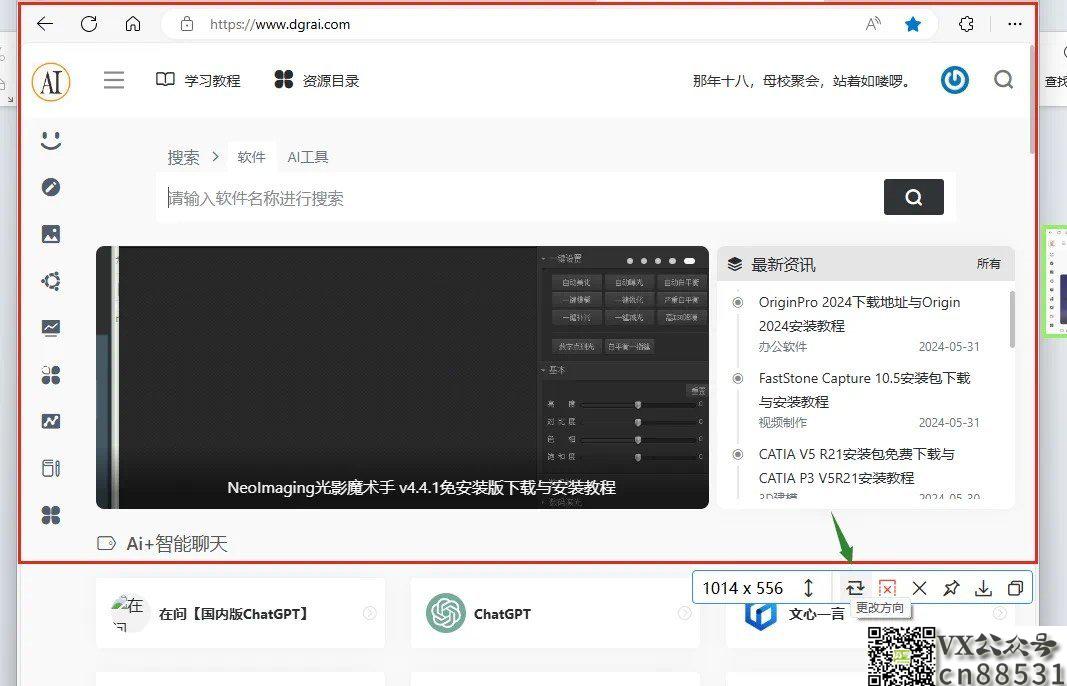
Task: Select the four-leaf sidebar icon above the chart
Action: coord(51,375)
